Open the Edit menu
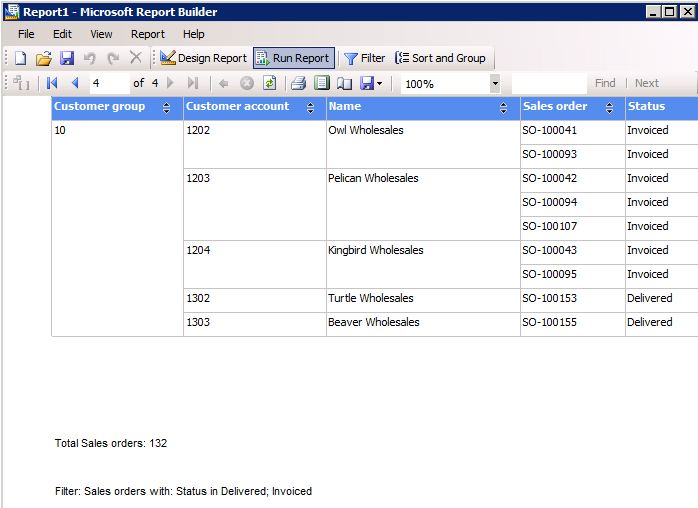 click(62, 34)
